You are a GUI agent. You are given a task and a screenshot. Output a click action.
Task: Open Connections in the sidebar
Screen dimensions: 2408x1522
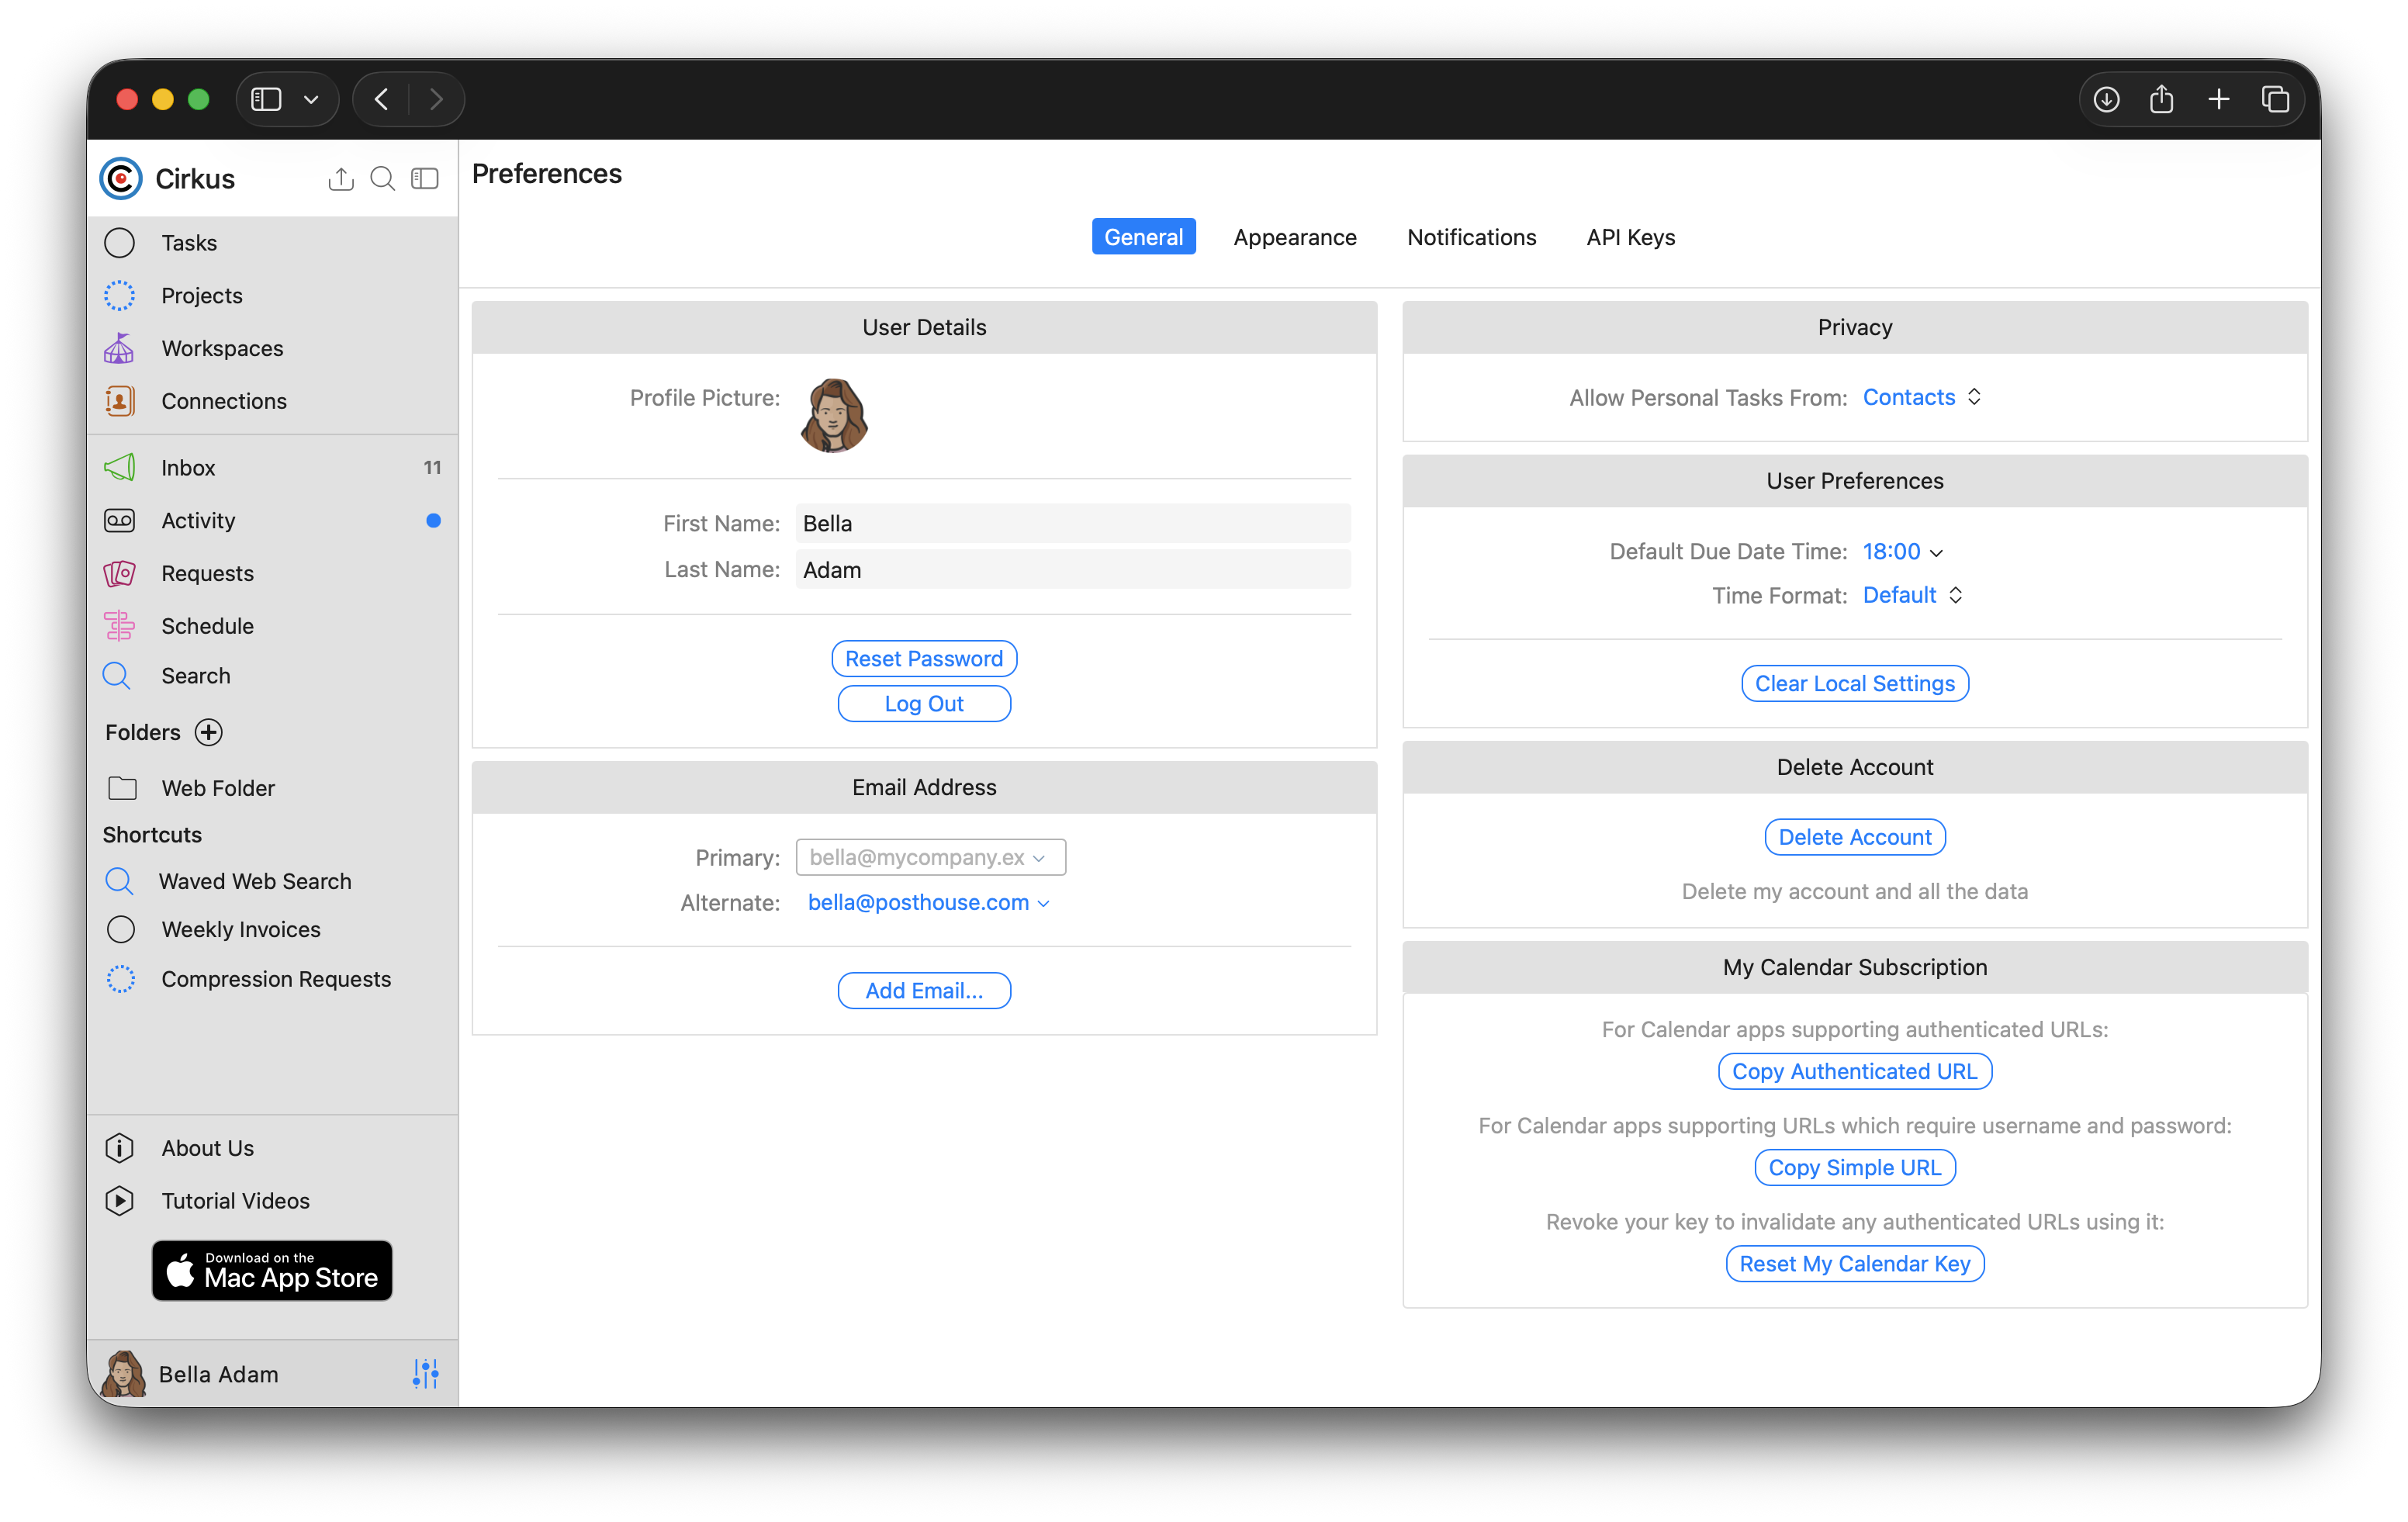coord(223,401)
